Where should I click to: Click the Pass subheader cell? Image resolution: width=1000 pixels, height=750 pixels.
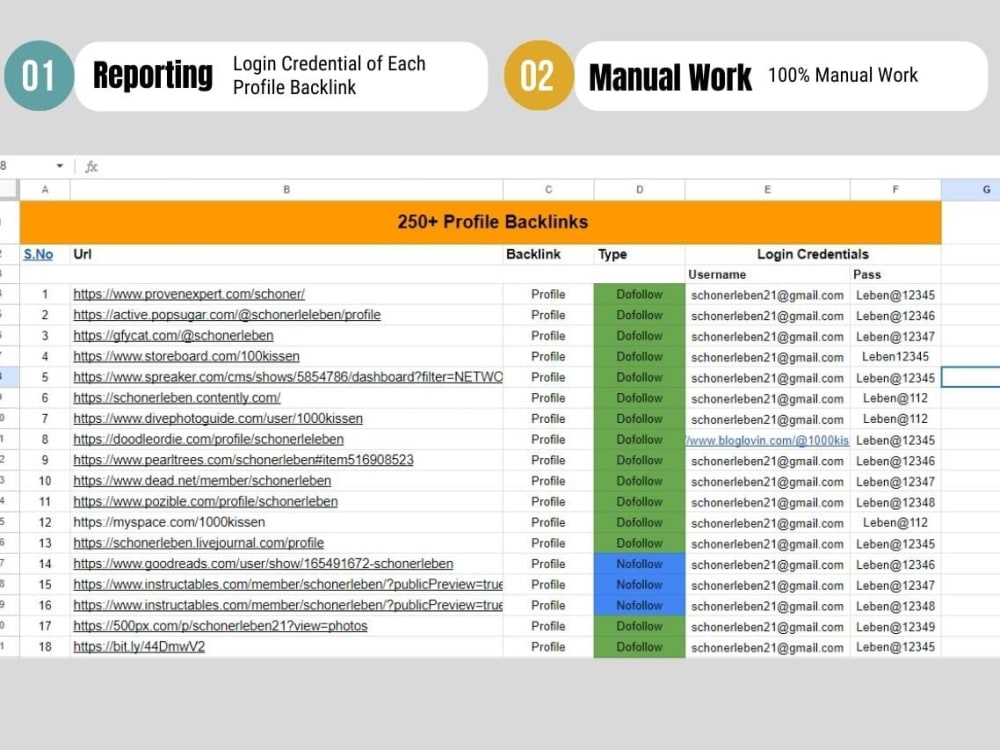tap(895, 275)
